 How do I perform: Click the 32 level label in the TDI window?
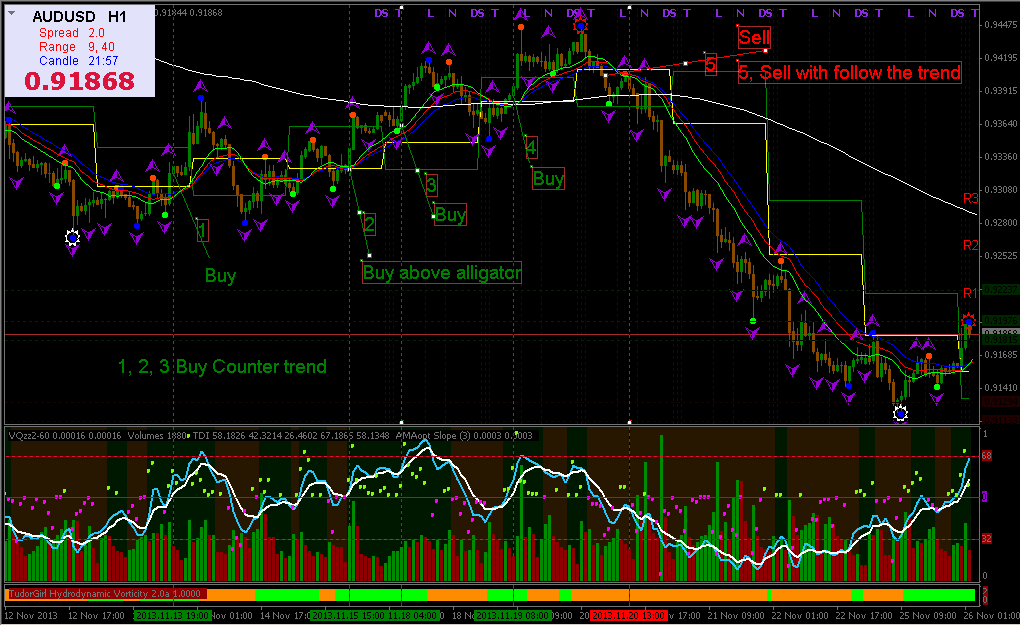(x=986, y=539)
